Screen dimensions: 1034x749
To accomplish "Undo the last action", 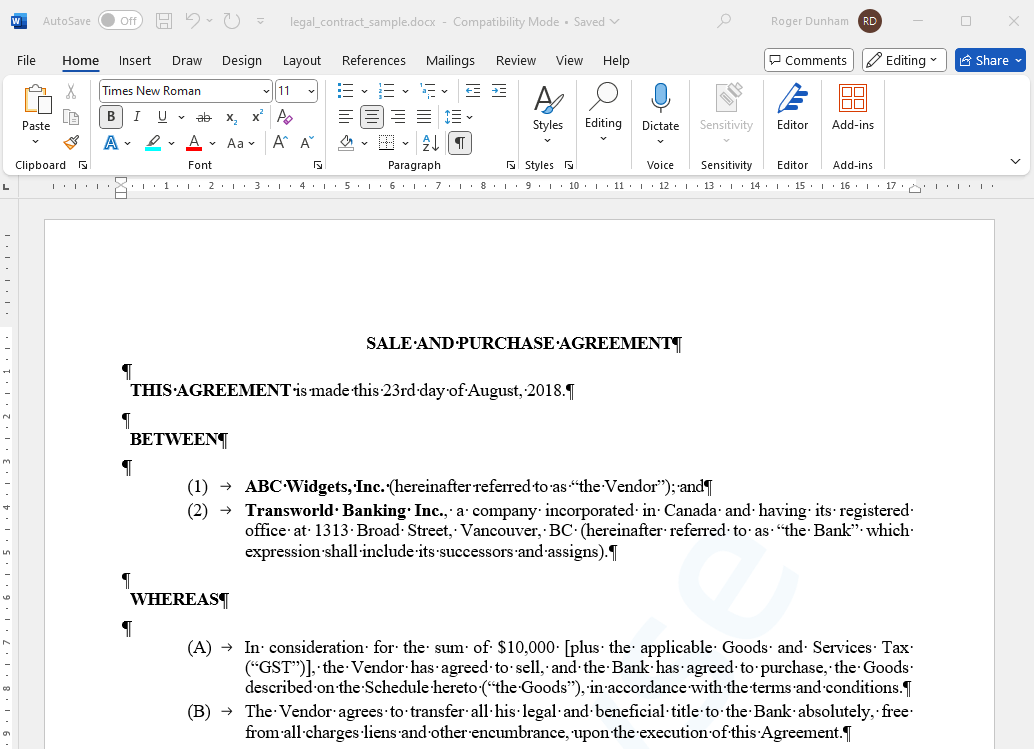I will pos(193,21).
